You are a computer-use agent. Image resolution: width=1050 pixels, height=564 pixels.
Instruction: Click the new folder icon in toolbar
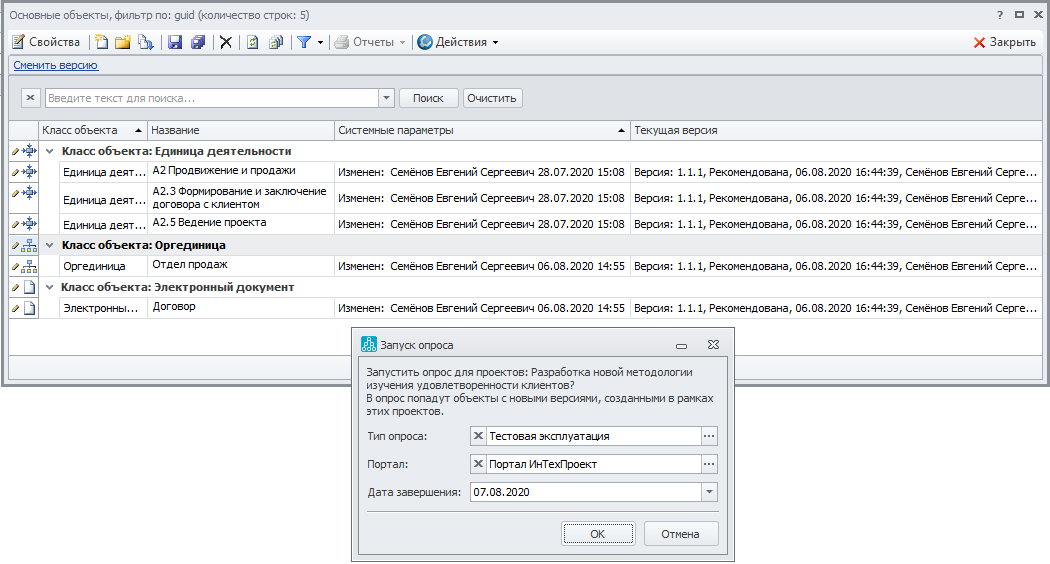123,42
